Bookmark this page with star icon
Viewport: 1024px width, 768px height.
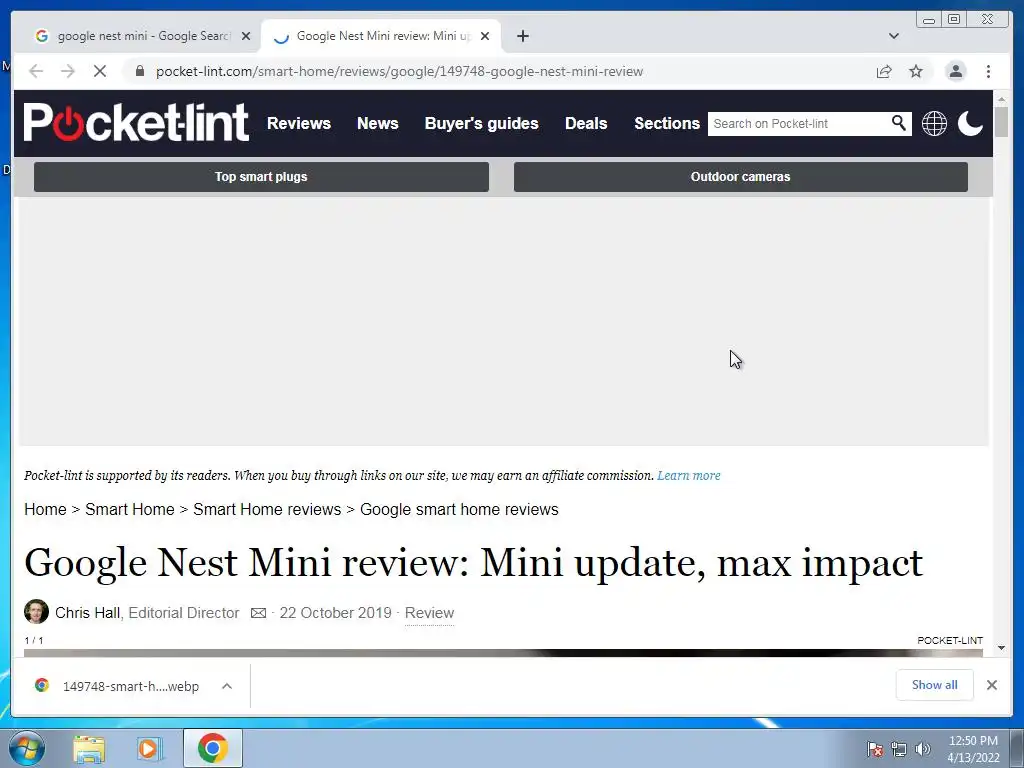[916, 71]
